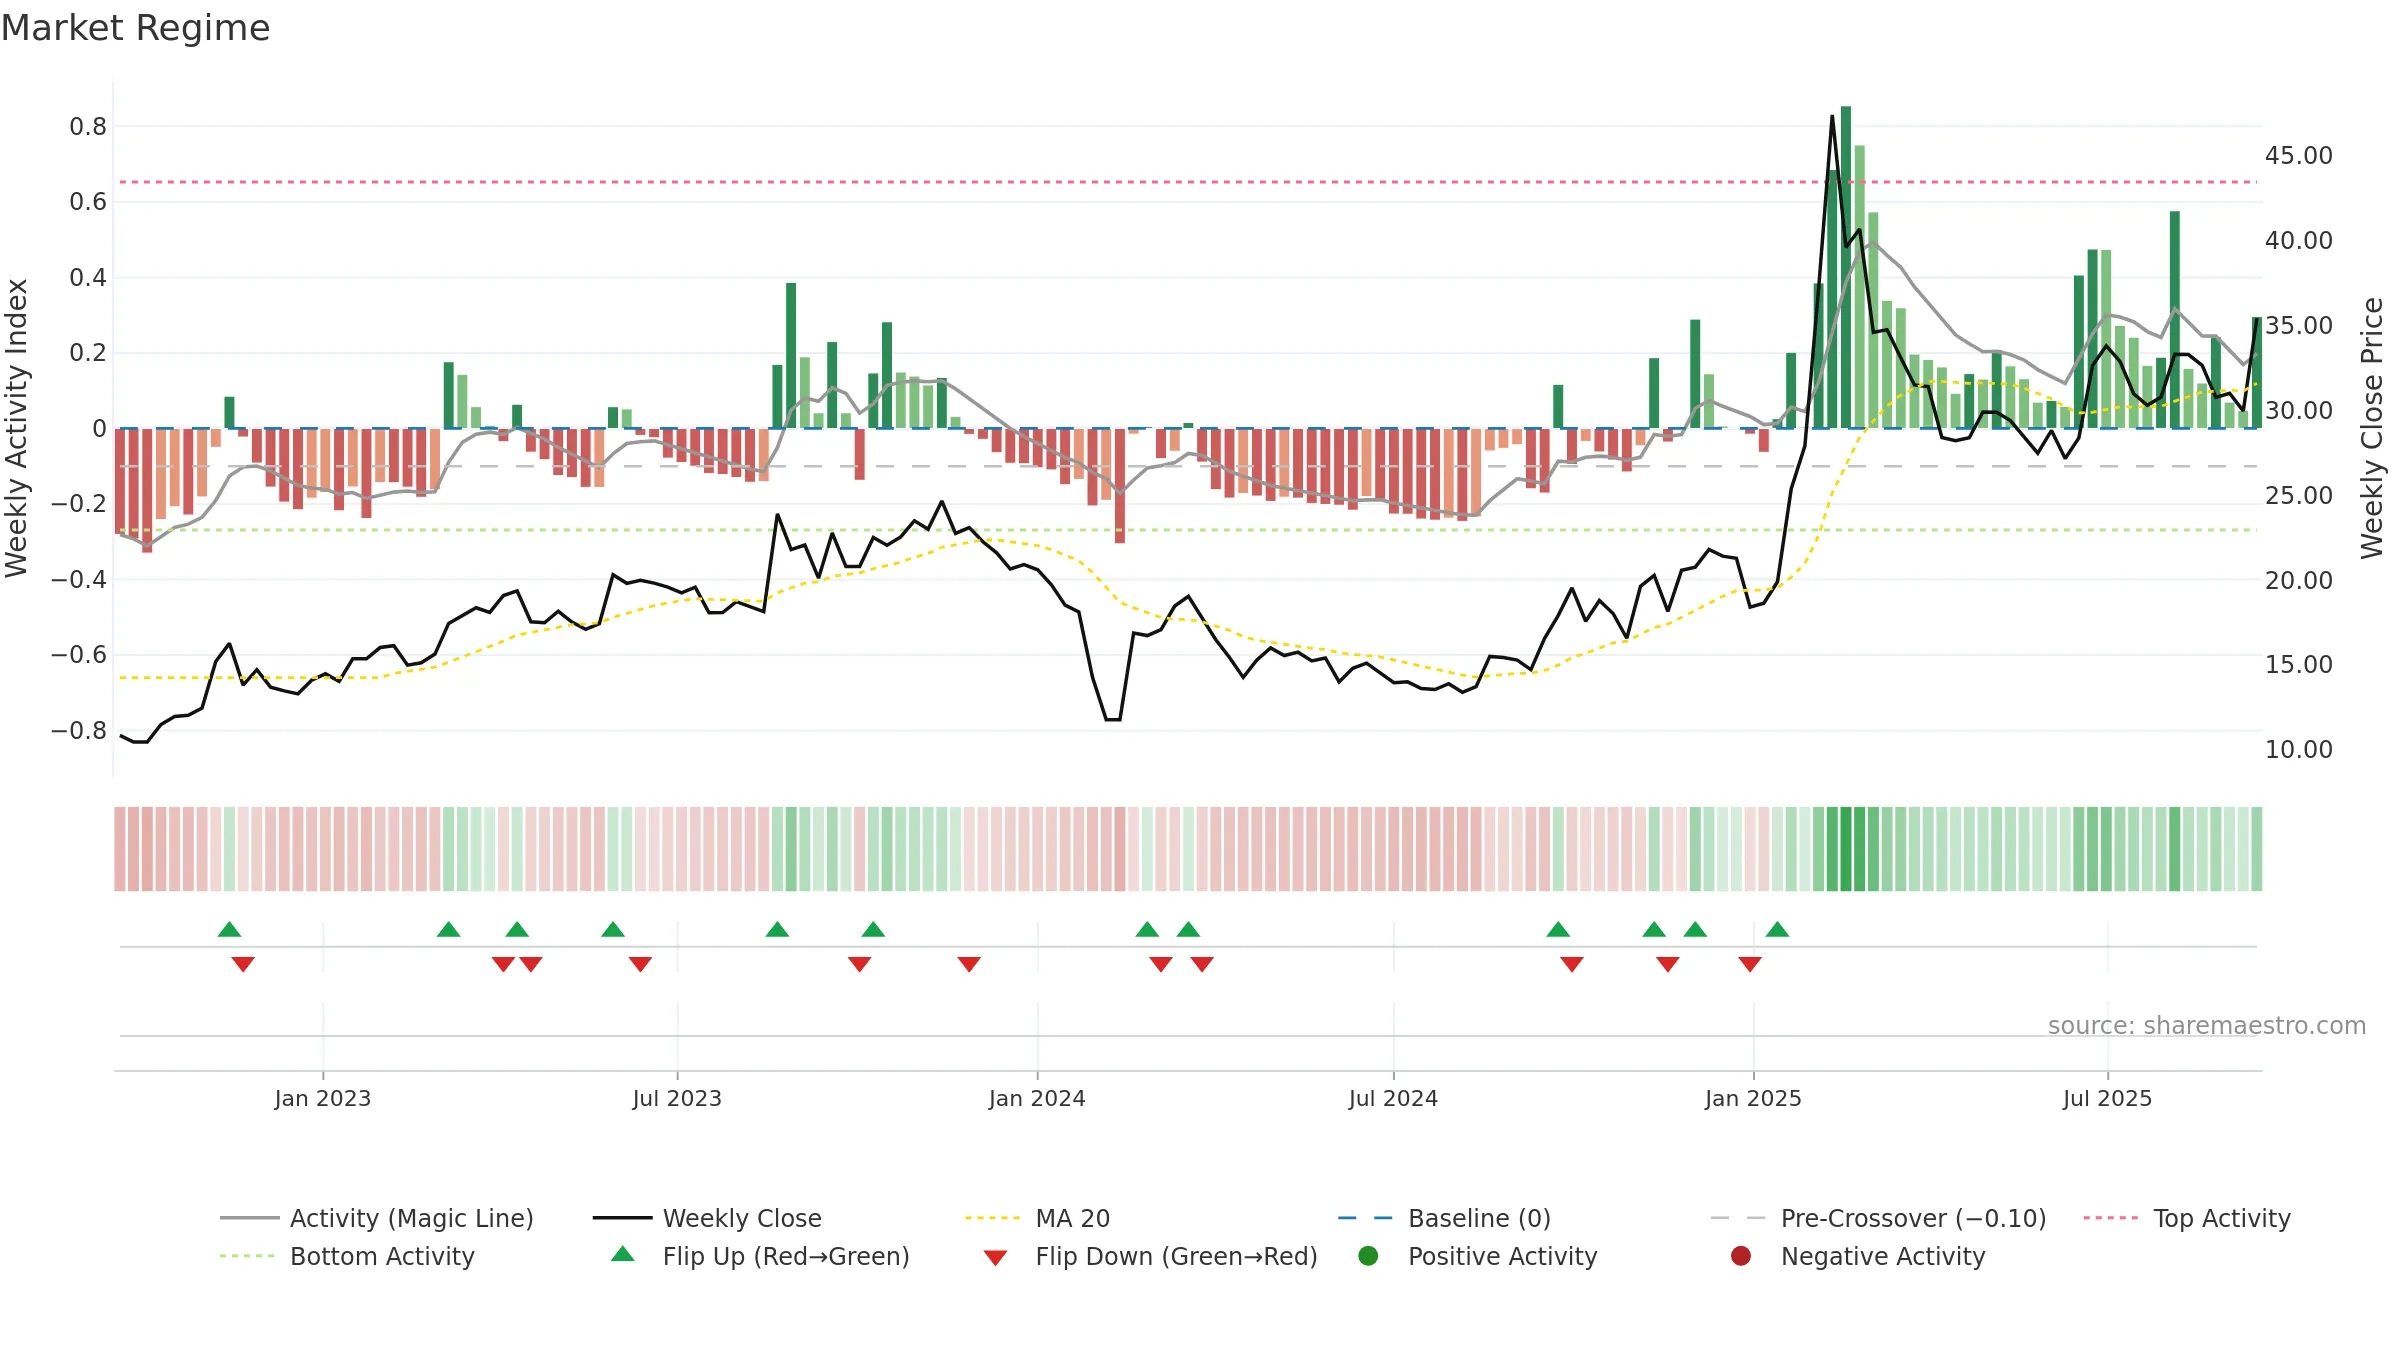This screenshot has width=2400, height=1350.
Task: Toggle the Top Activity legend label
Action: [2222, 1218]
